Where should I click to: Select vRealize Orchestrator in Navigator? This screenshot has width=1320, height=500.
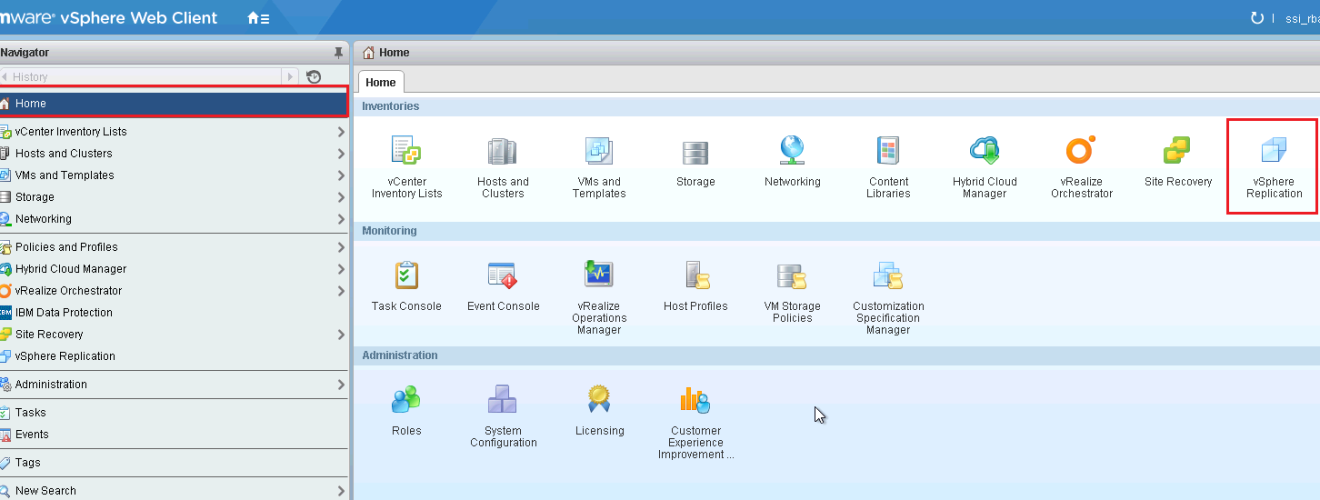[x=174, y=291]
